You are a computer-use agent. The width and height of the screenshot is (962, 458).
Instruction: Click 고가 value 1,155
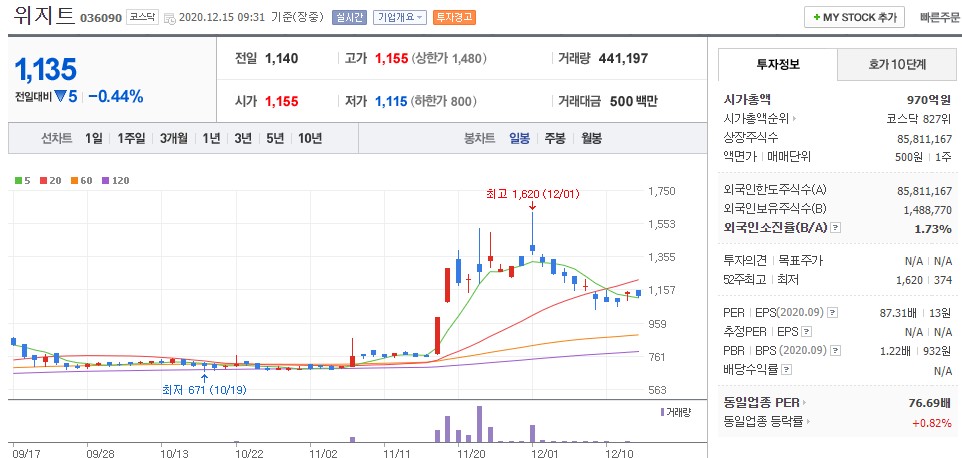[x=391, y=59]
